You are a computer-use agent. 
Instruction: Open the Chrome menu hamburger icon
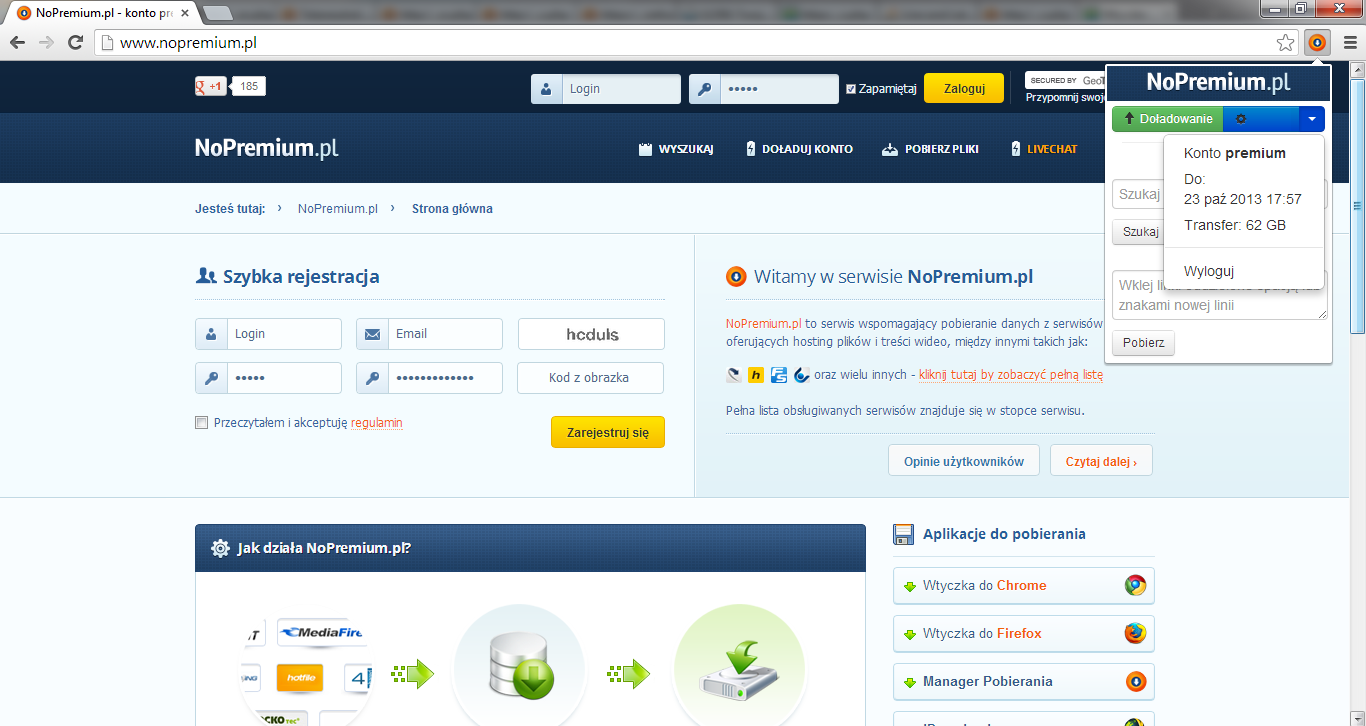1350,42
